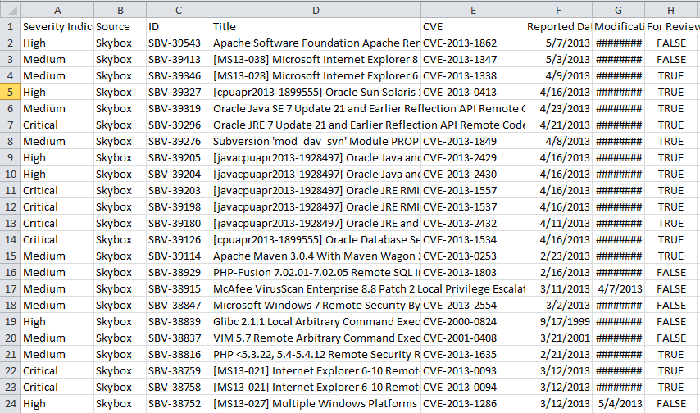Select cell CVE-2013-1849
Image resolution: width=700 pixels, height=413 pixels.
coord(473,142)
